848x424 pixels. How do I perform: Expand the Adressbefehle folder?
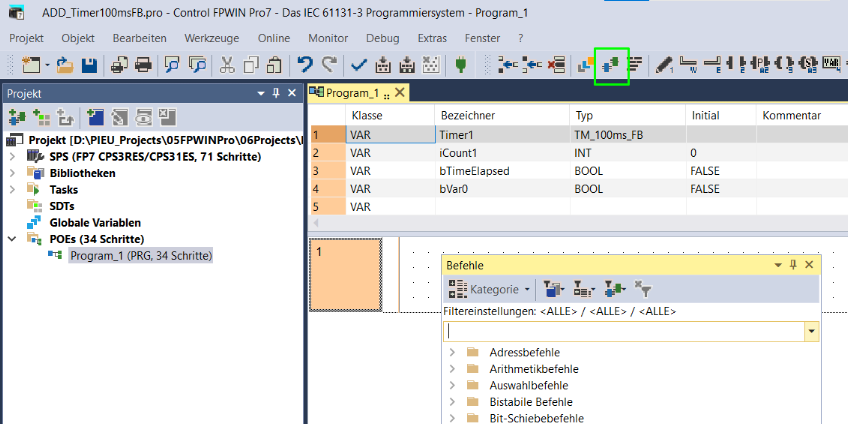pos(452,353)
